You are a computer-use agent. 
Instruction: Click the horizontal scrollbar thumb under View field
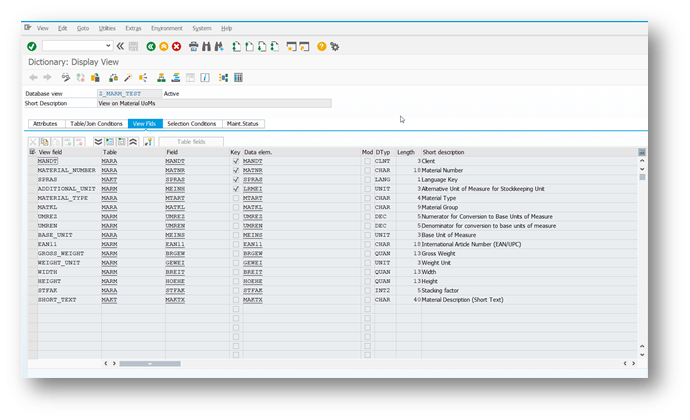coord(150,364)
